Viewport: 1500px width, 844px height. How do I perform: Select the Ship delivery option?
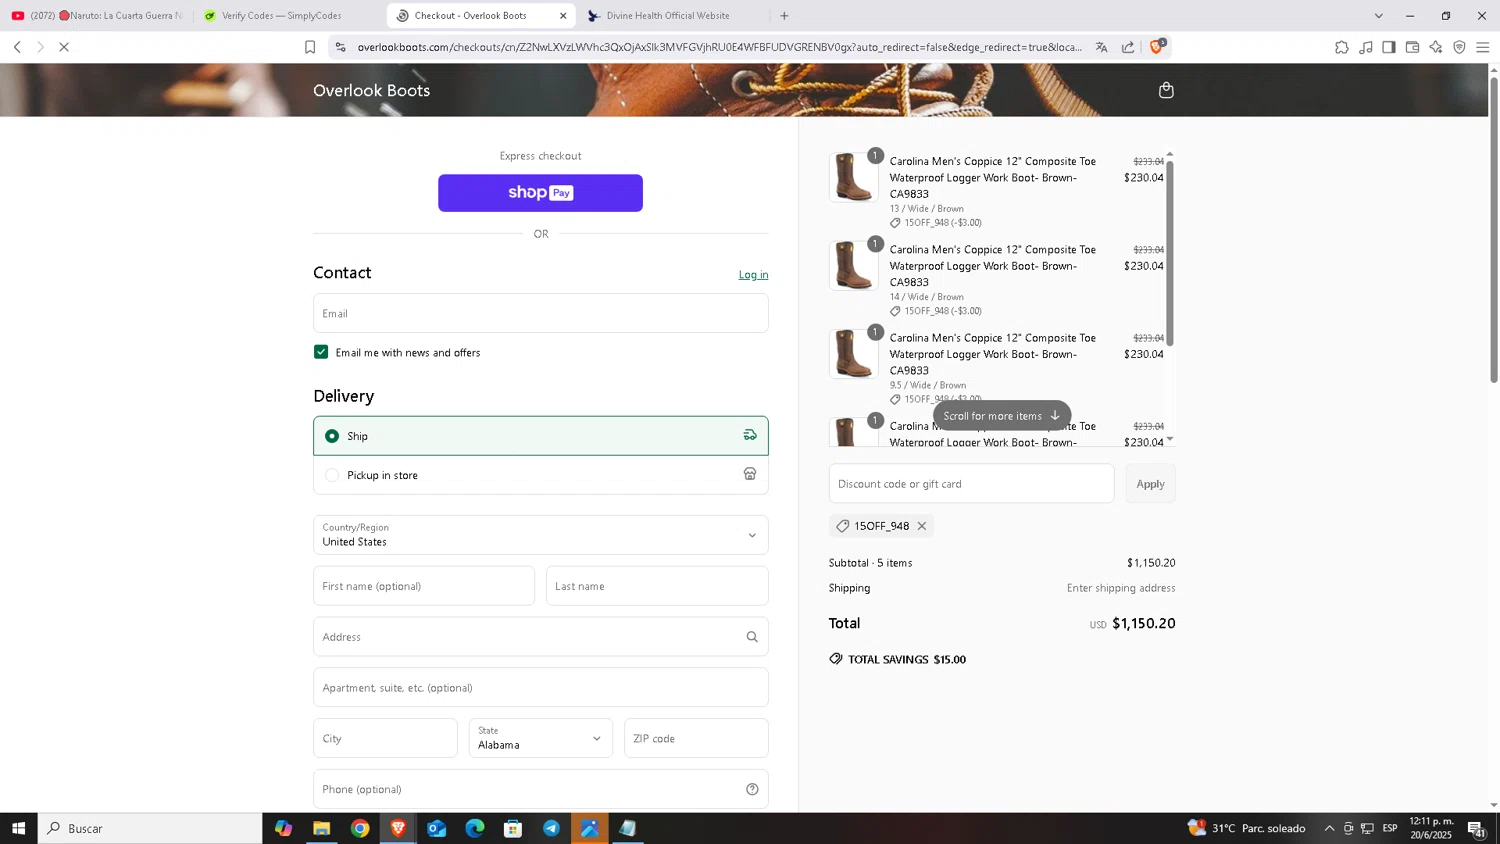coord(541,436)
